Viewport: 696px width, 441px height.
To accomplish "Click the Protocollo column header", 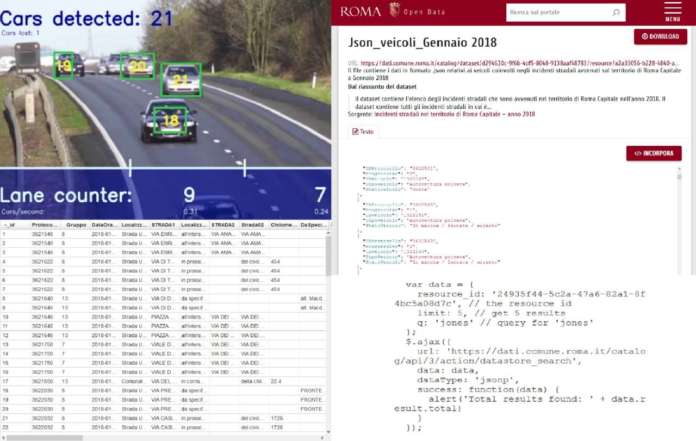I will [44, 225].
